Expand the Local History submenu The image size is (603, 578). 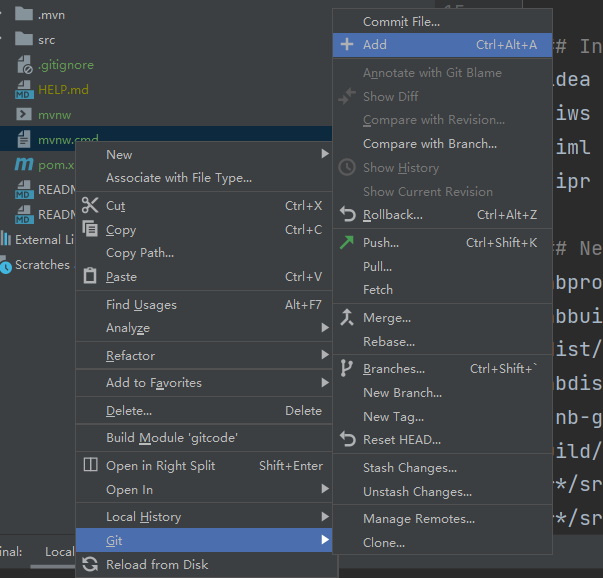[x=325, y=517]
